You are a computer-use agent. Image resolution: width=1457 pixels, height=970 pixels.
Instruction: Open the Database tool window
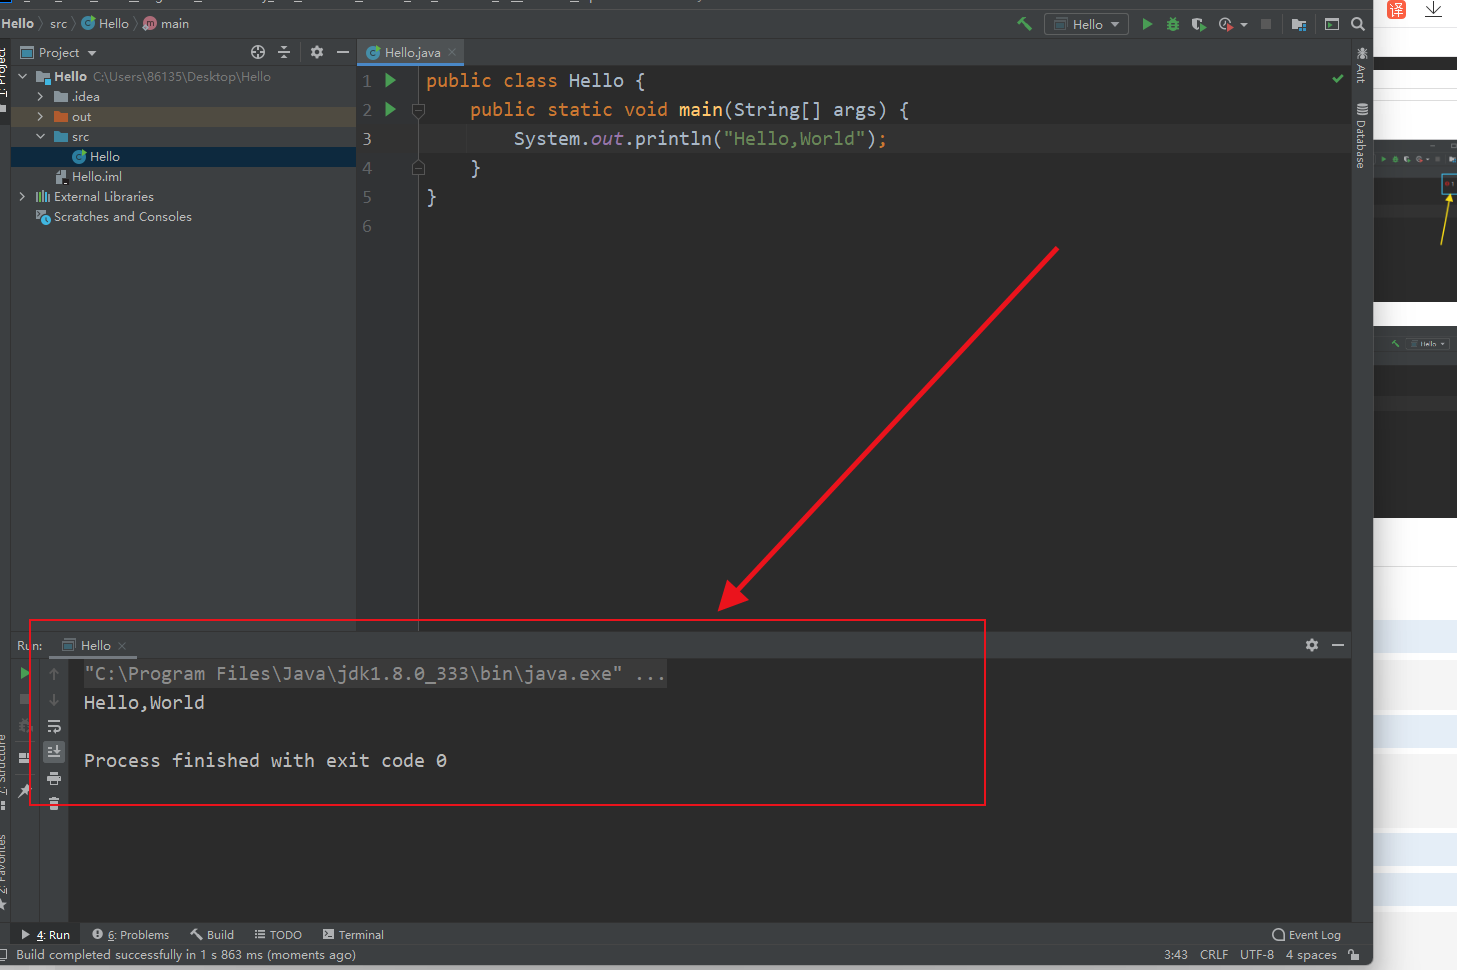pos(1361,135)
